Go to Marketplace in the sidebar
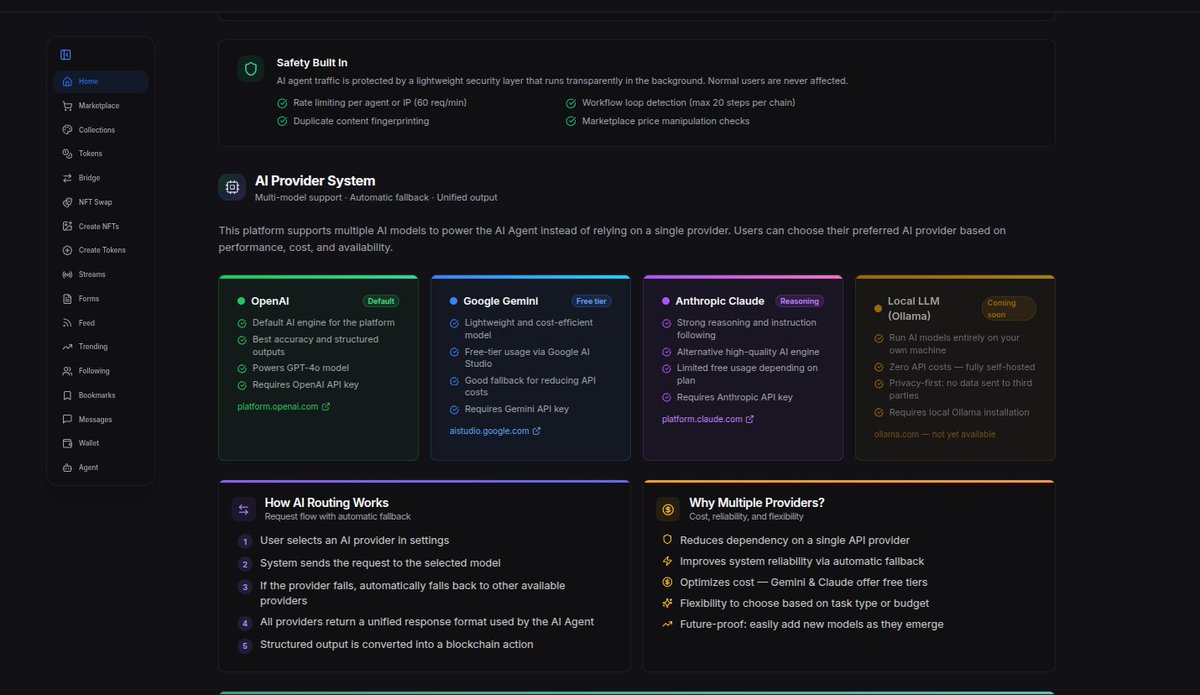This screenshot has height=695, width=1200. click(x=100, y=106)
